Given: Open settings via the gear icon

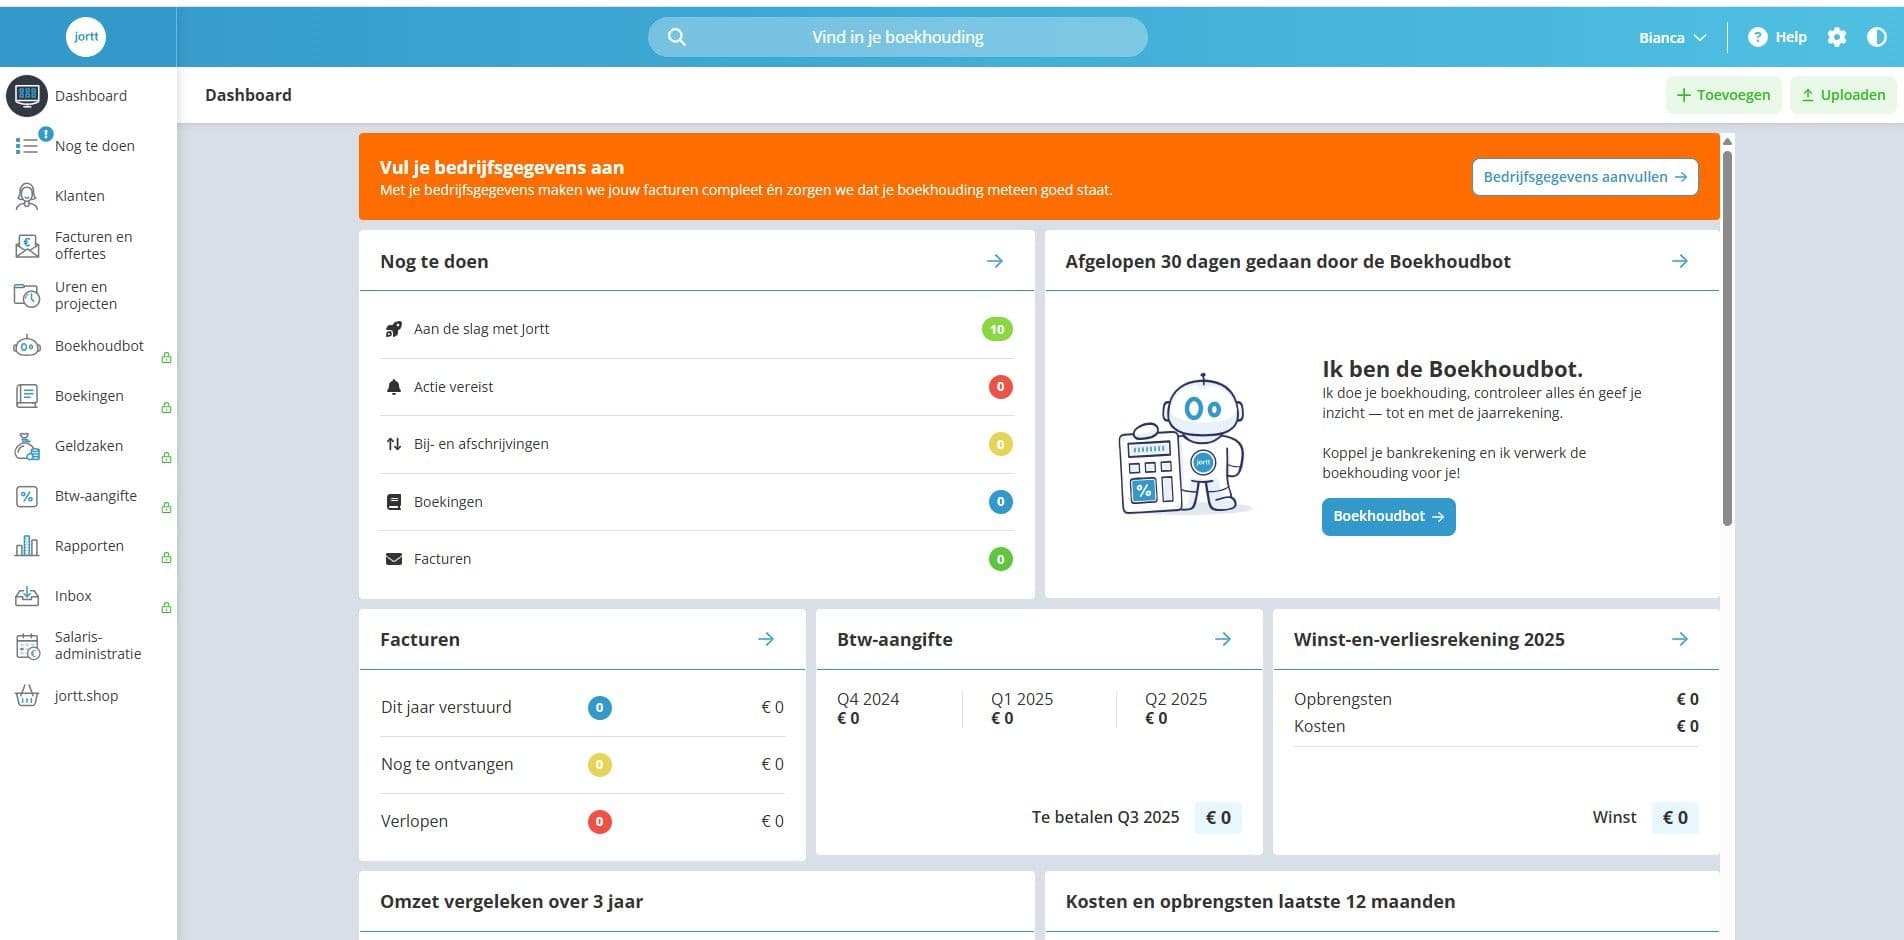Looking at the screenshot, I should (1837, 37).
